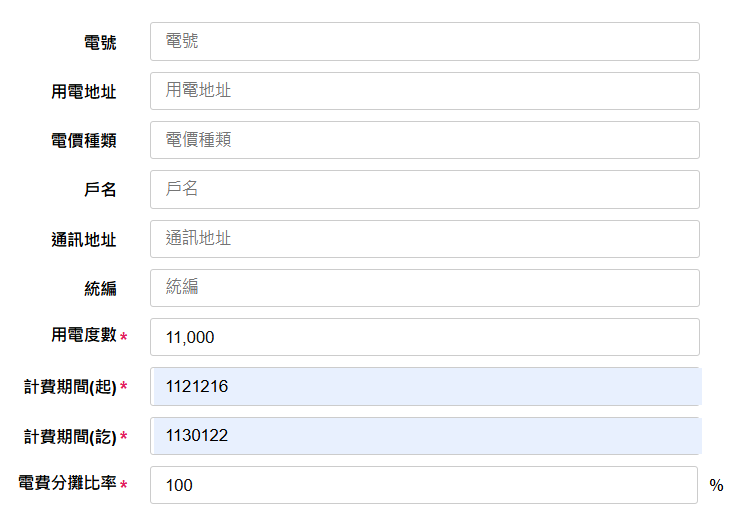Click the 電價種類 label

pos(84,140)
